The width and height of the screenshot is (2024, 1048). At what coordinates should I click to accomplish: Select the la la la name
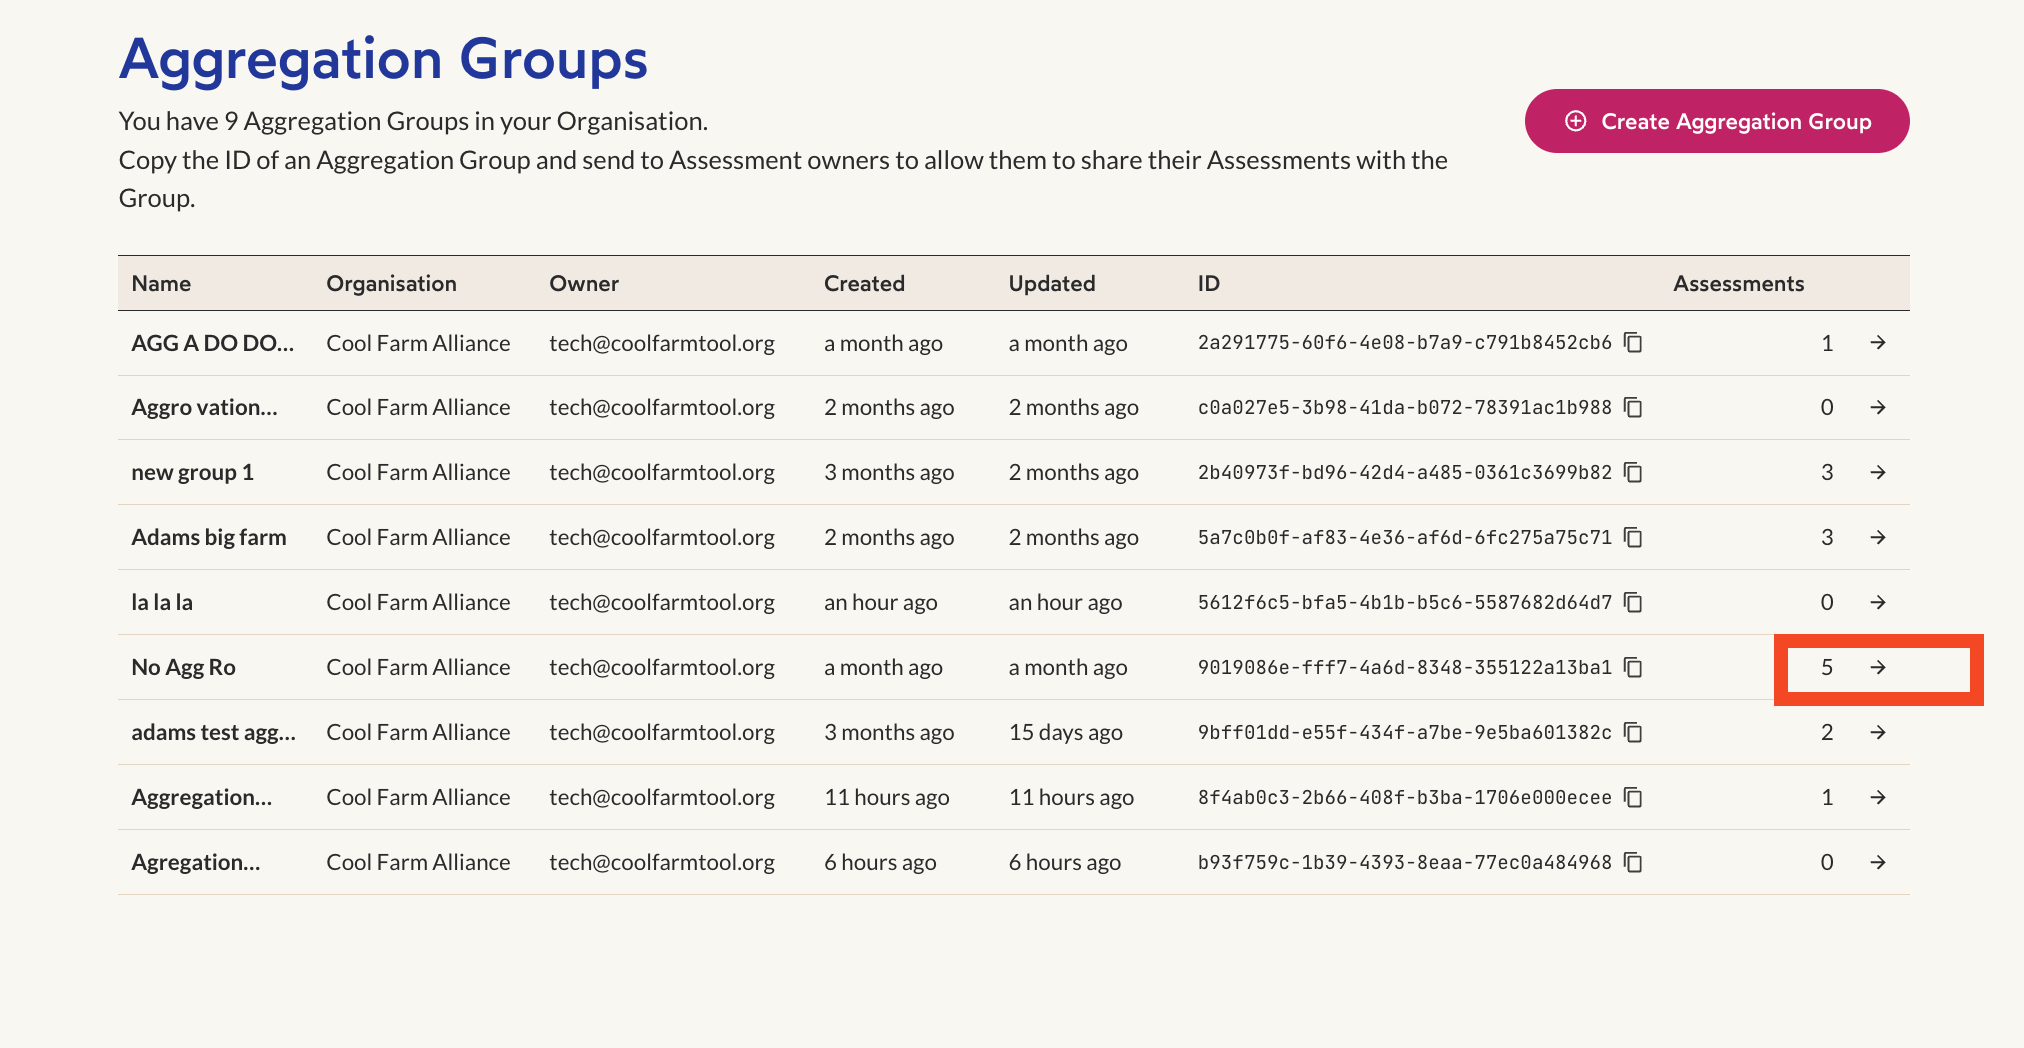[162, 602]
